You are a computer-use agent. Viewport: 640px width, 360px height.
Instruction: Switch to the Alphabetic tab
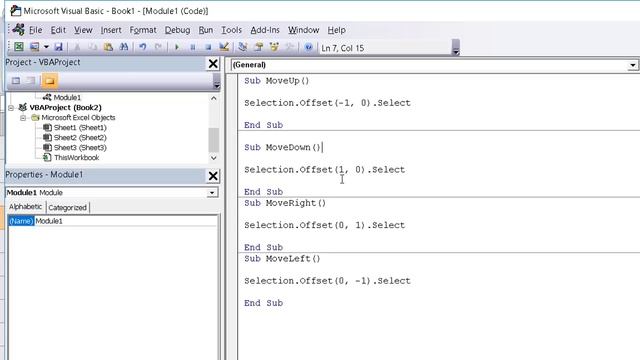point(25,207)
